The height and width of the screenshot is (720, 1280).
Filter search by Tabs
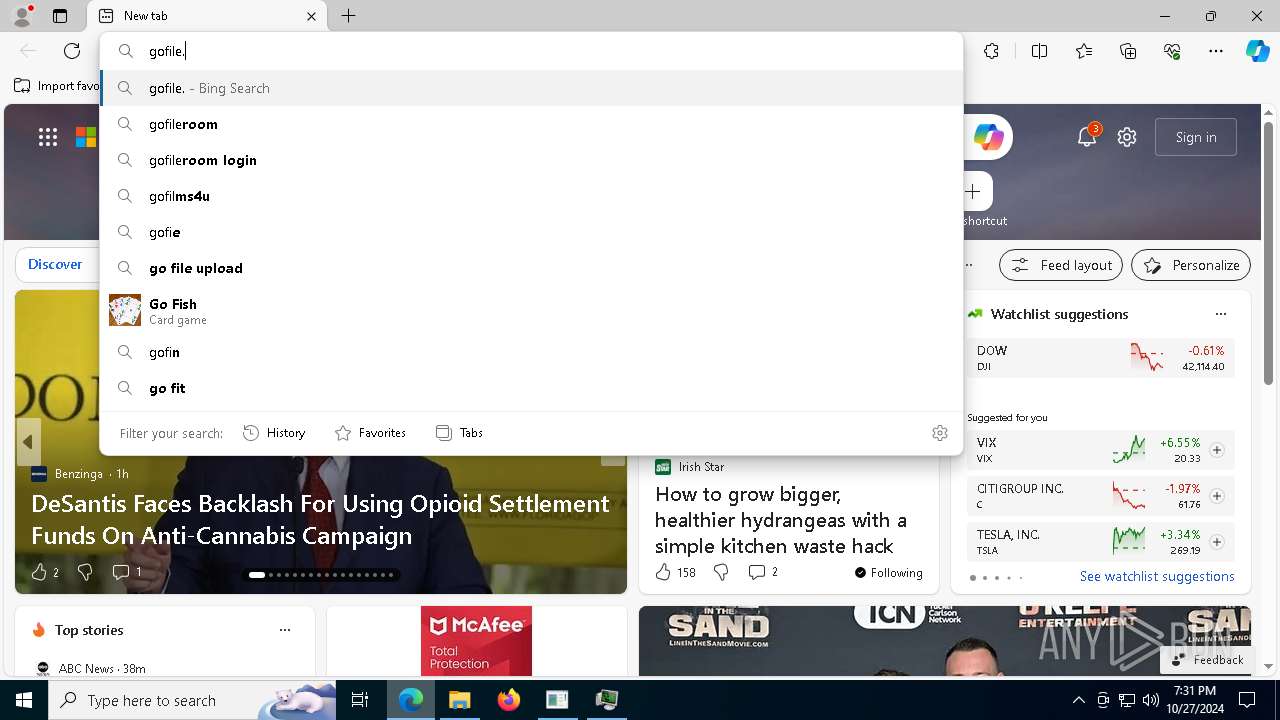(x=460, y=433)
